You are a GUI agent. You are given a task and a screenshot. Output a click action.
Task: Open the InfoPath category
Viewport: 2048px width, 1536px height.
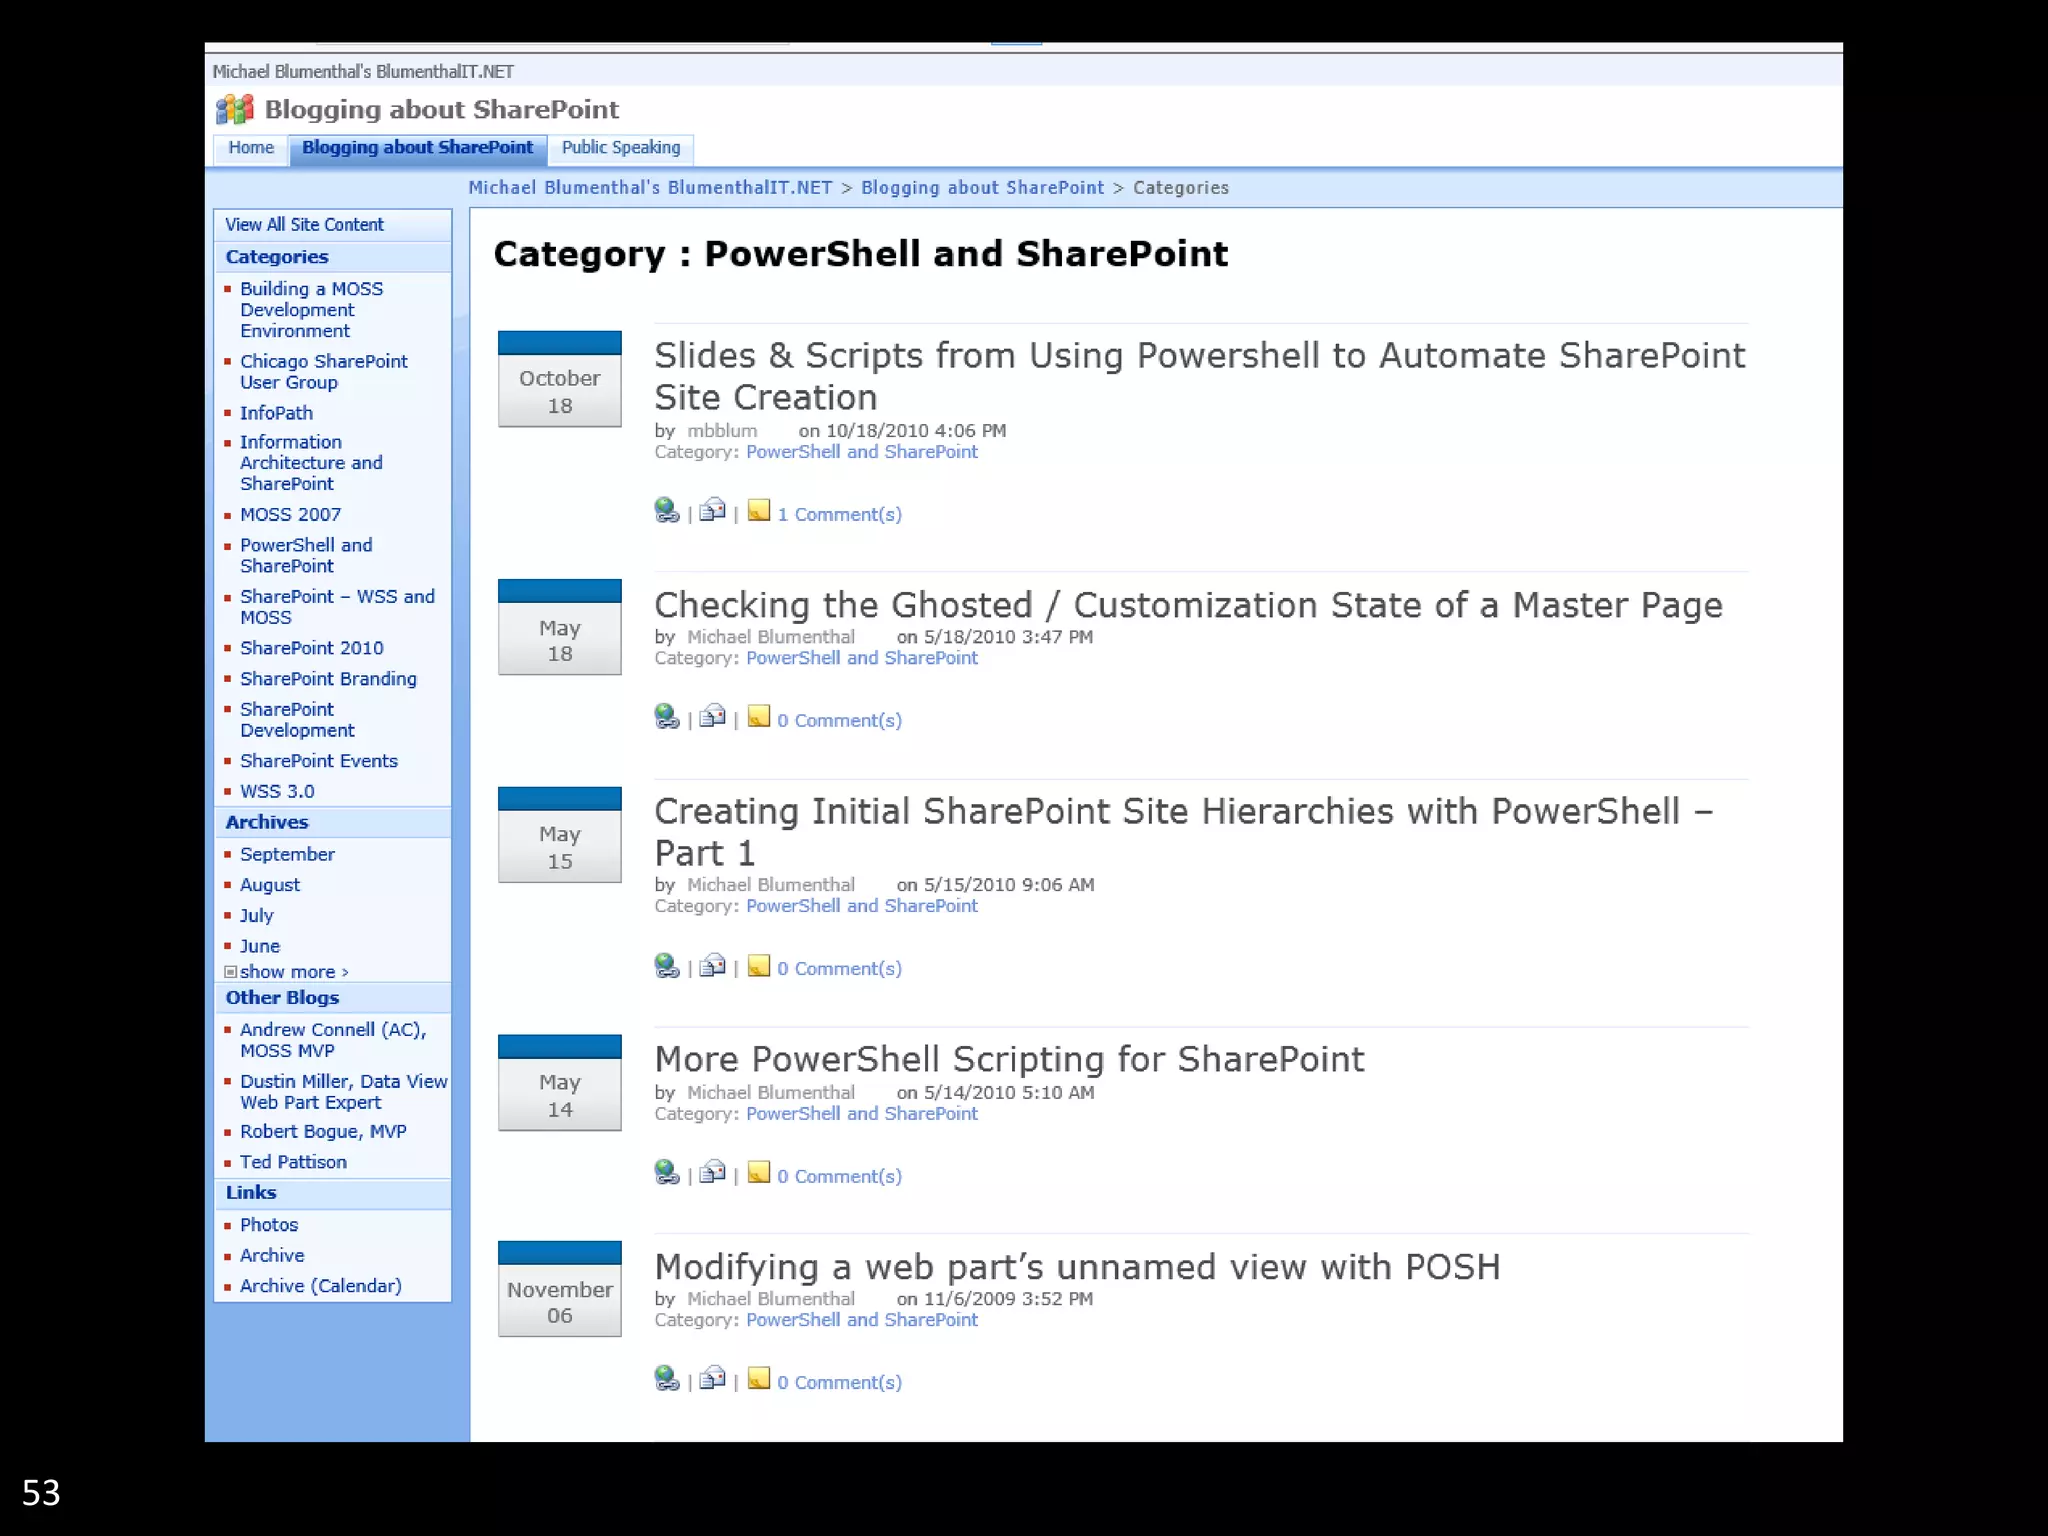click(x=276, y=413)
